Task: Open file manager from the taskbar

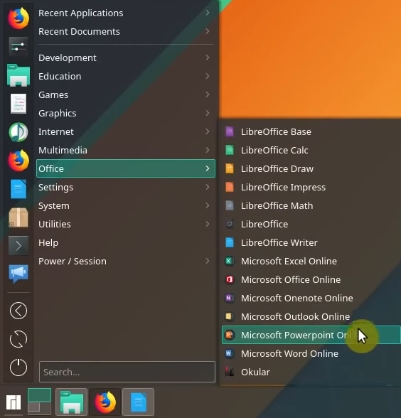Action: click(x=71, y=402)
